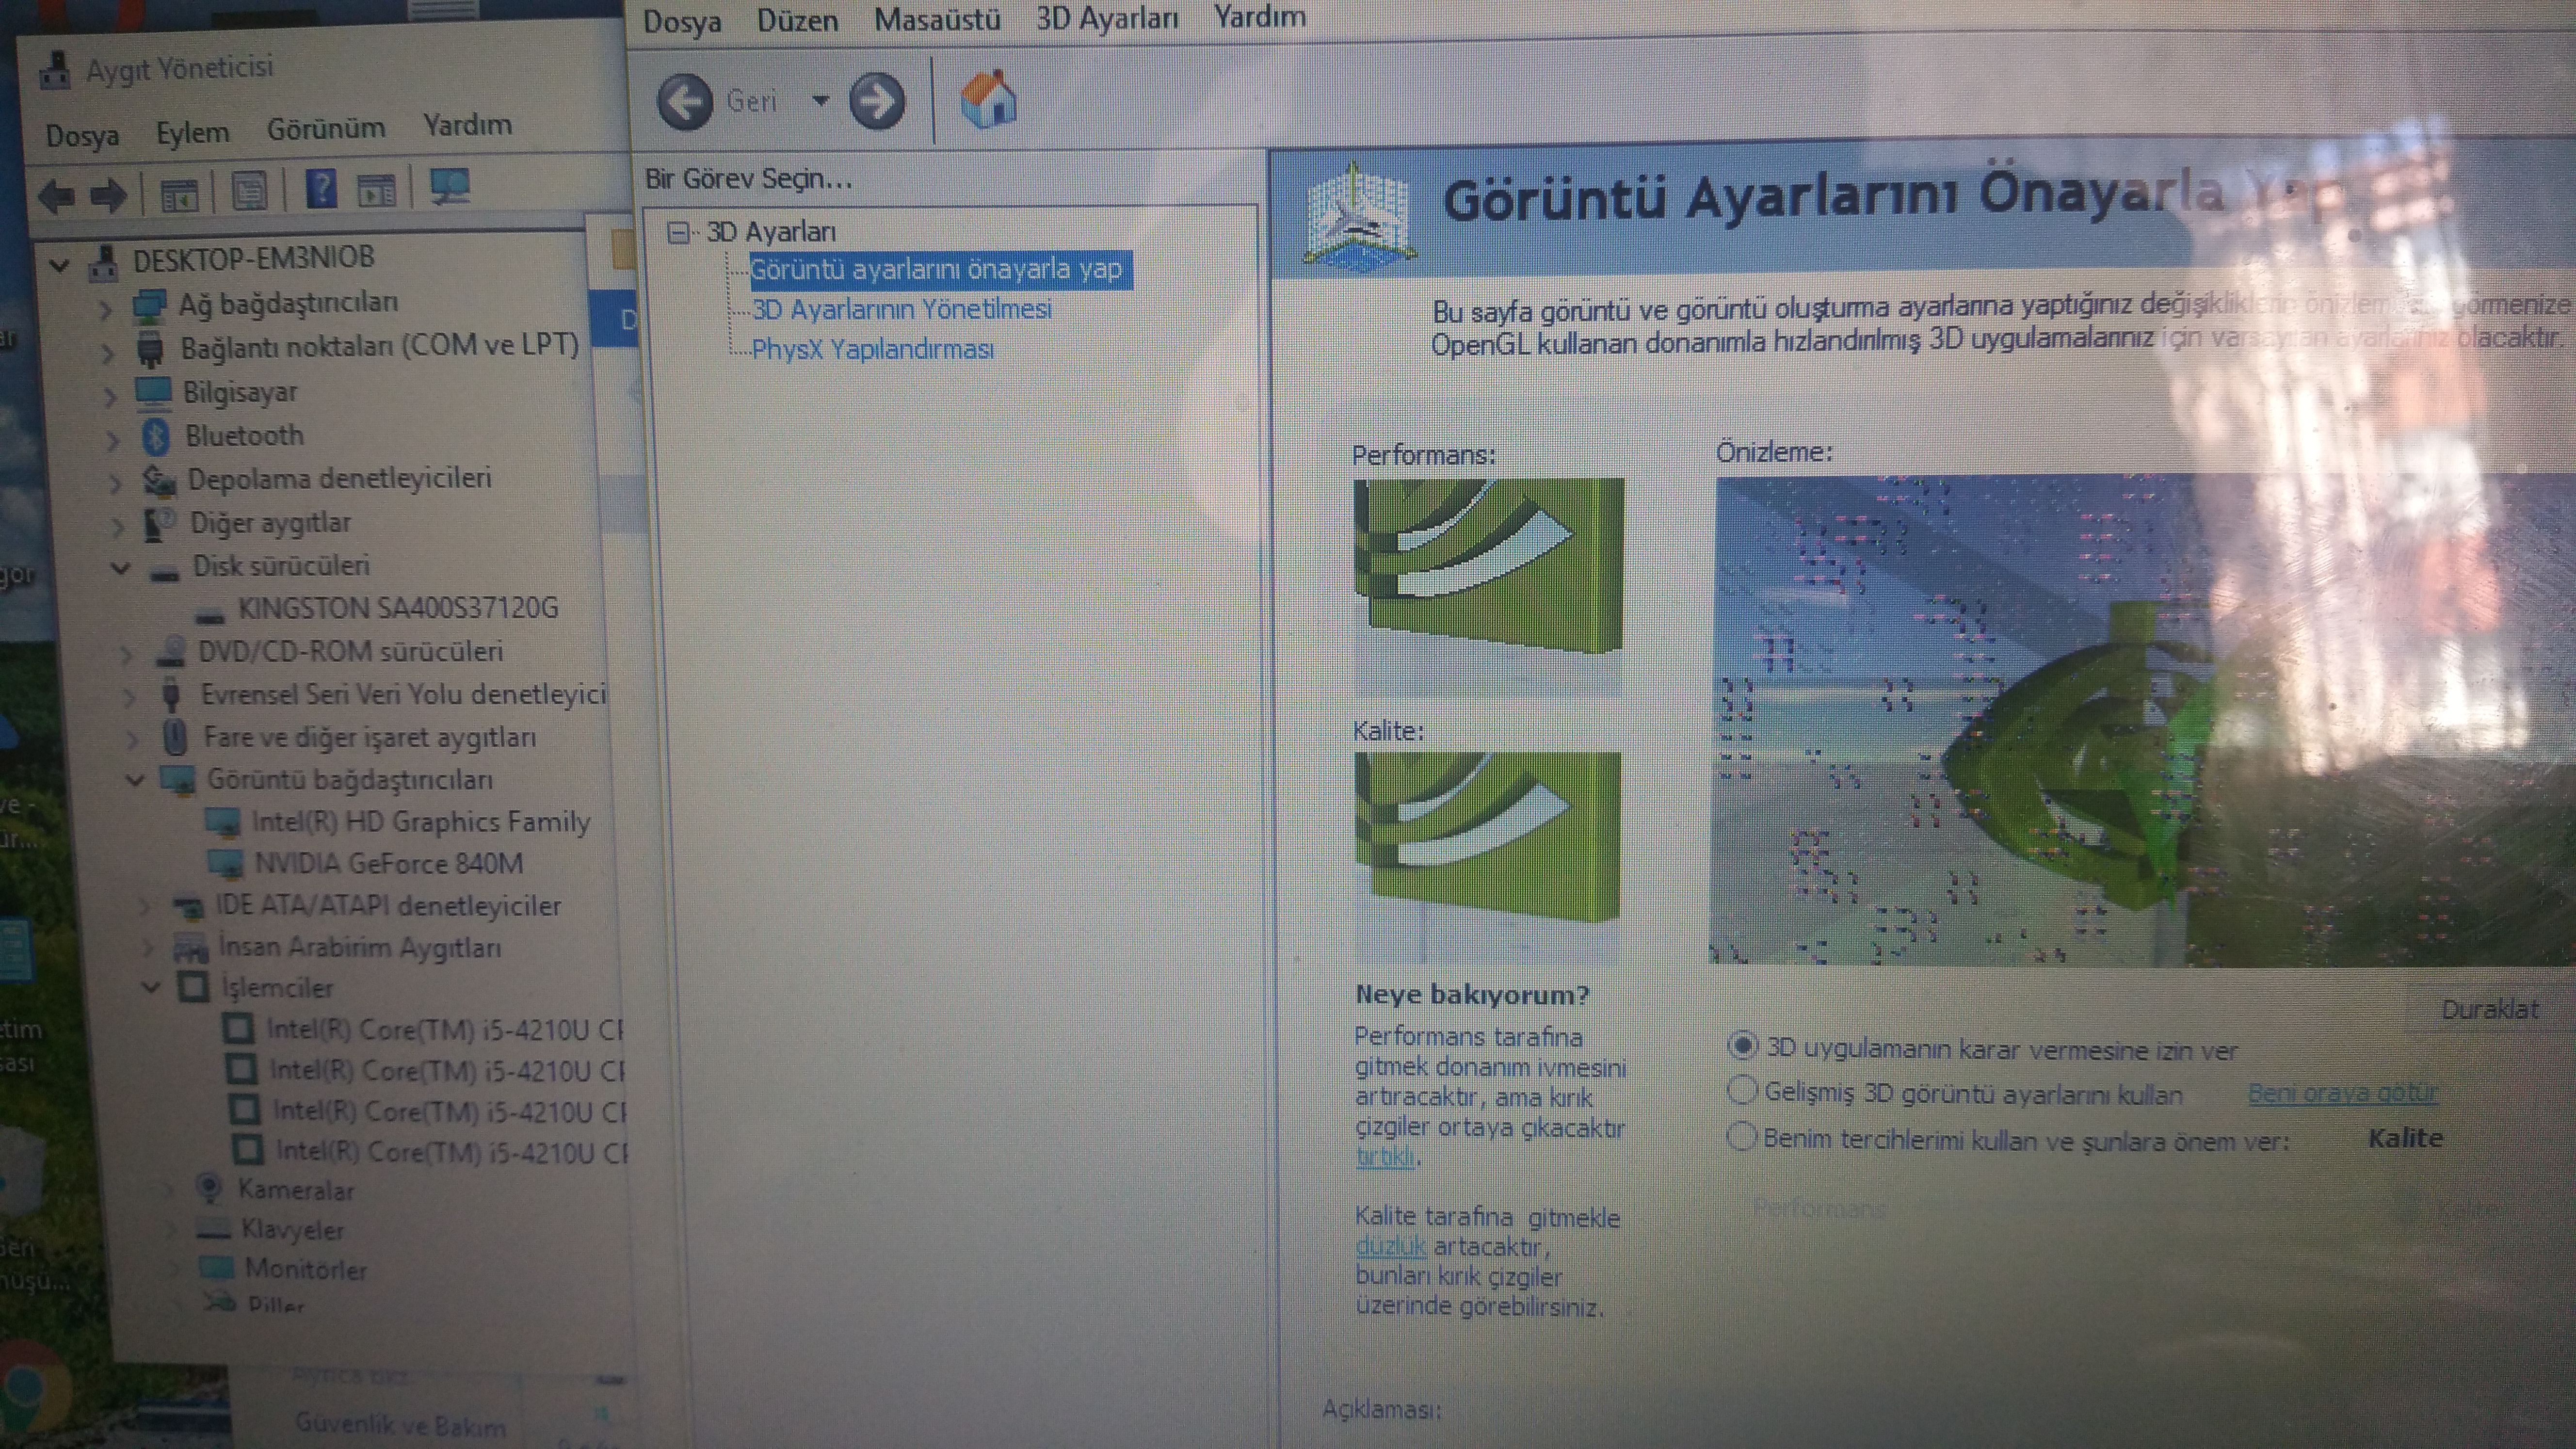2576x1449 pixels.
Task: Open the Masaüstü menu
Action: (937, 19)
